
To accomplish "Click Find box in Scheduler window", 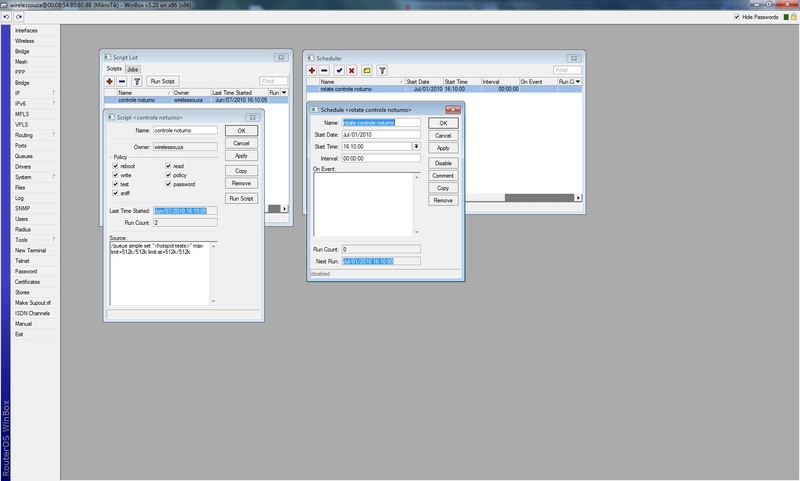I will point(567,70).
